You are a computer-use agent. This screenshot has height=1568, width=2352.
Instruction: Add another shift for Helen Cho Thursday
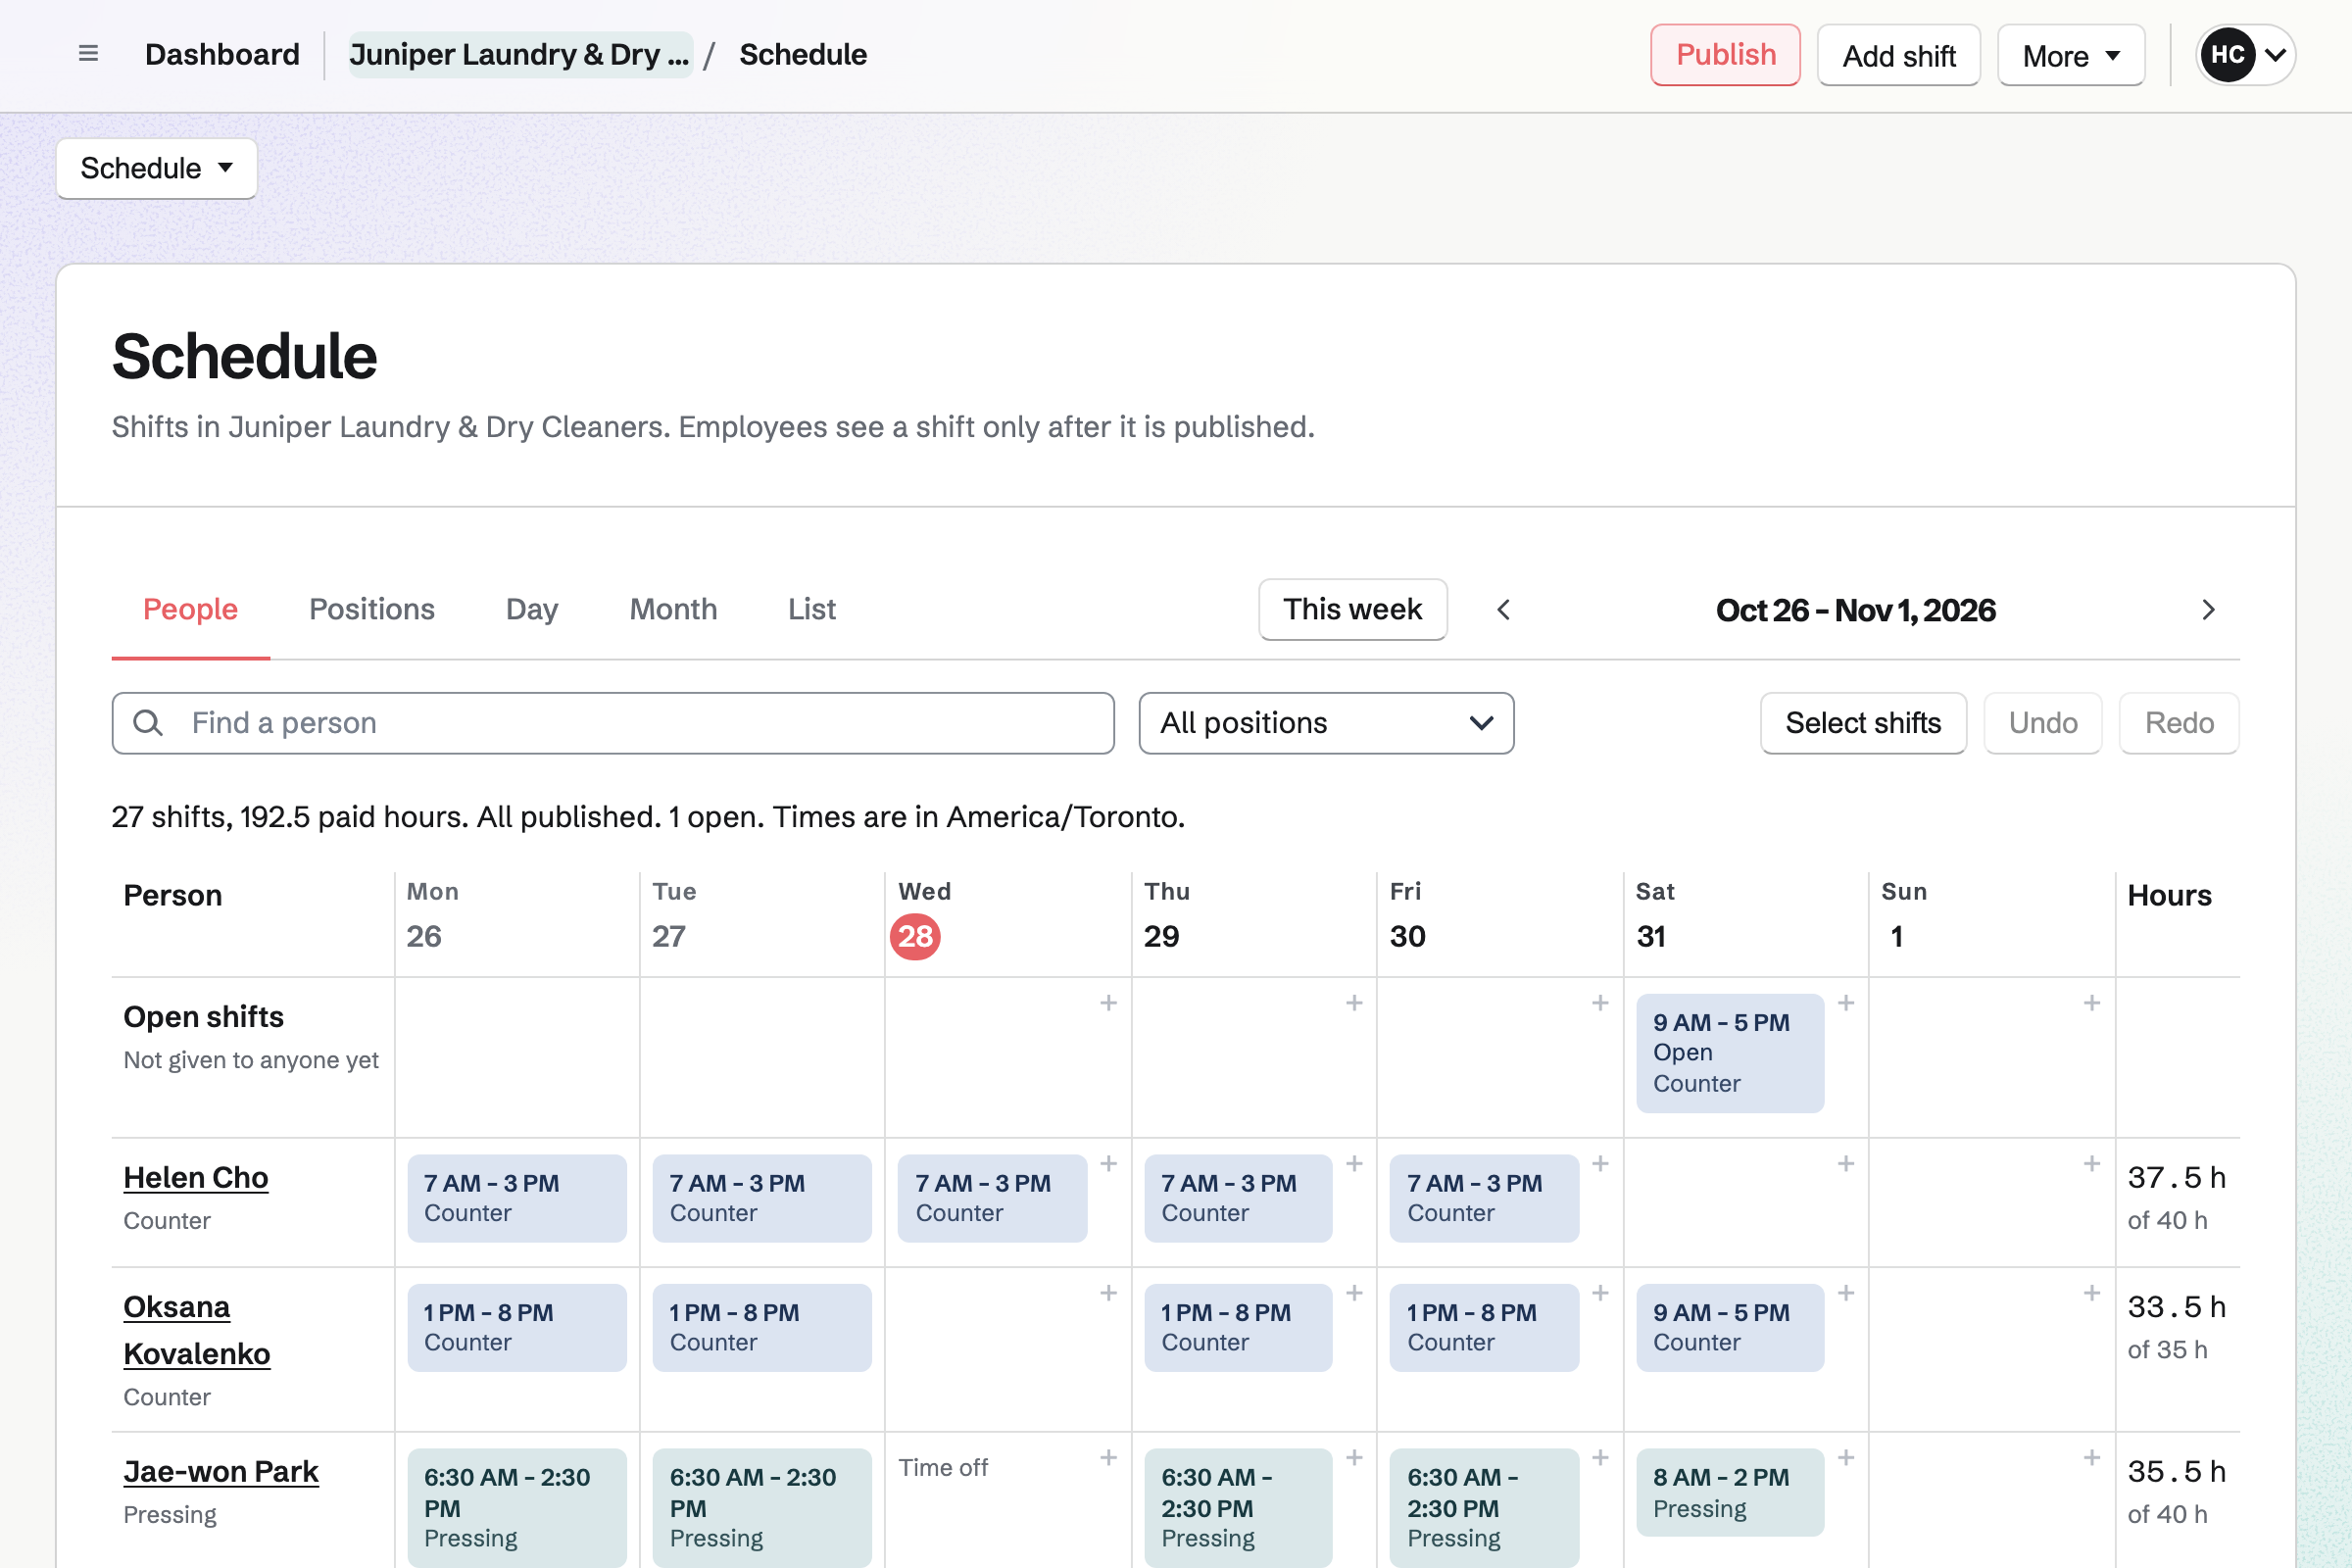coord(1354,1164)
